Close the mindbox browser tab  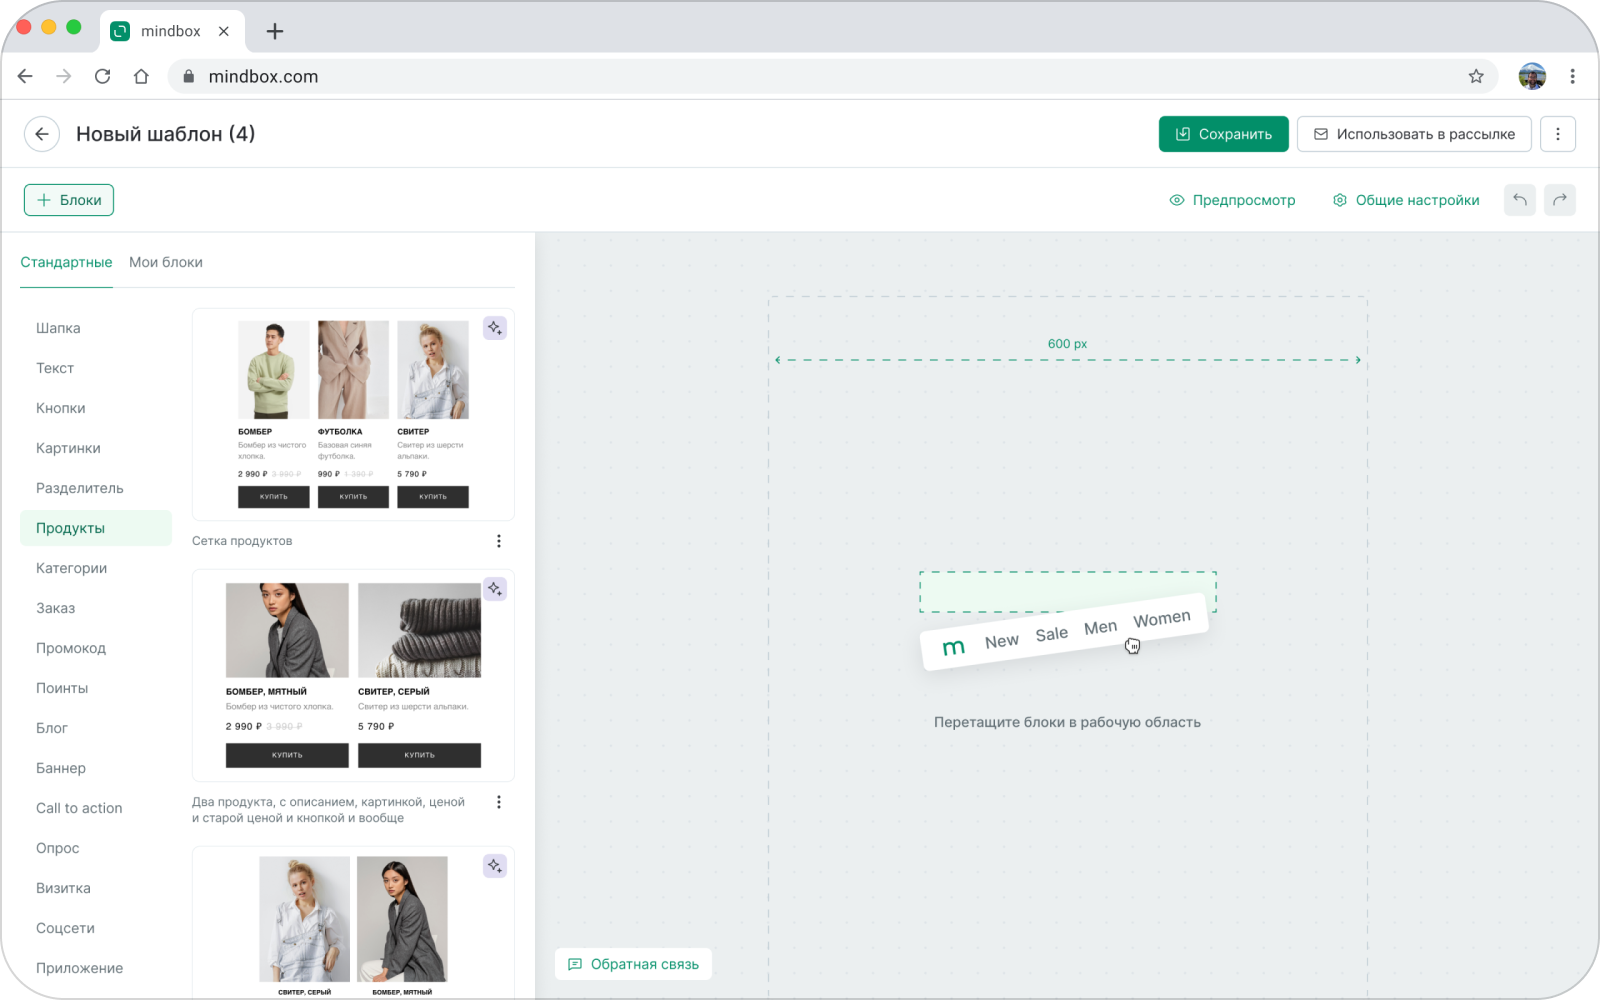tap(224, 31)
